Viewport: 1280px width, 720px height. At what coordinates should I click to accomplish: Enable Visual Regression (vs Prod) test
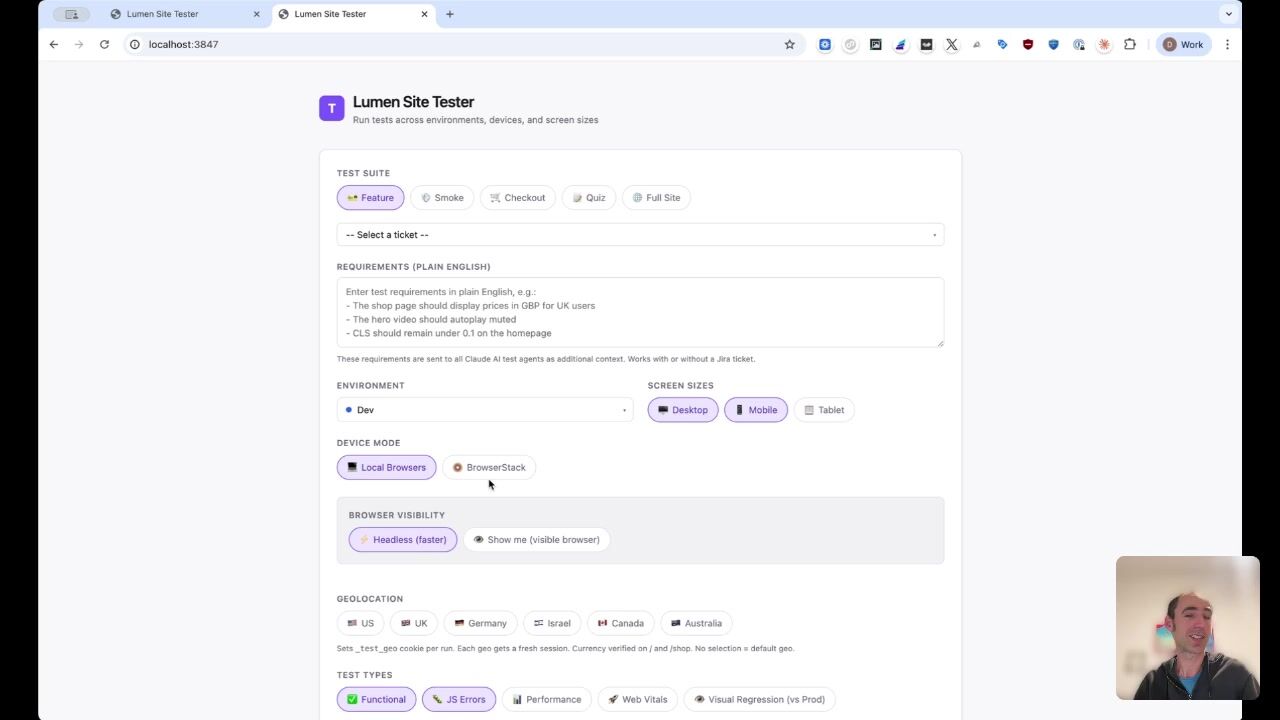pos(760,700)
